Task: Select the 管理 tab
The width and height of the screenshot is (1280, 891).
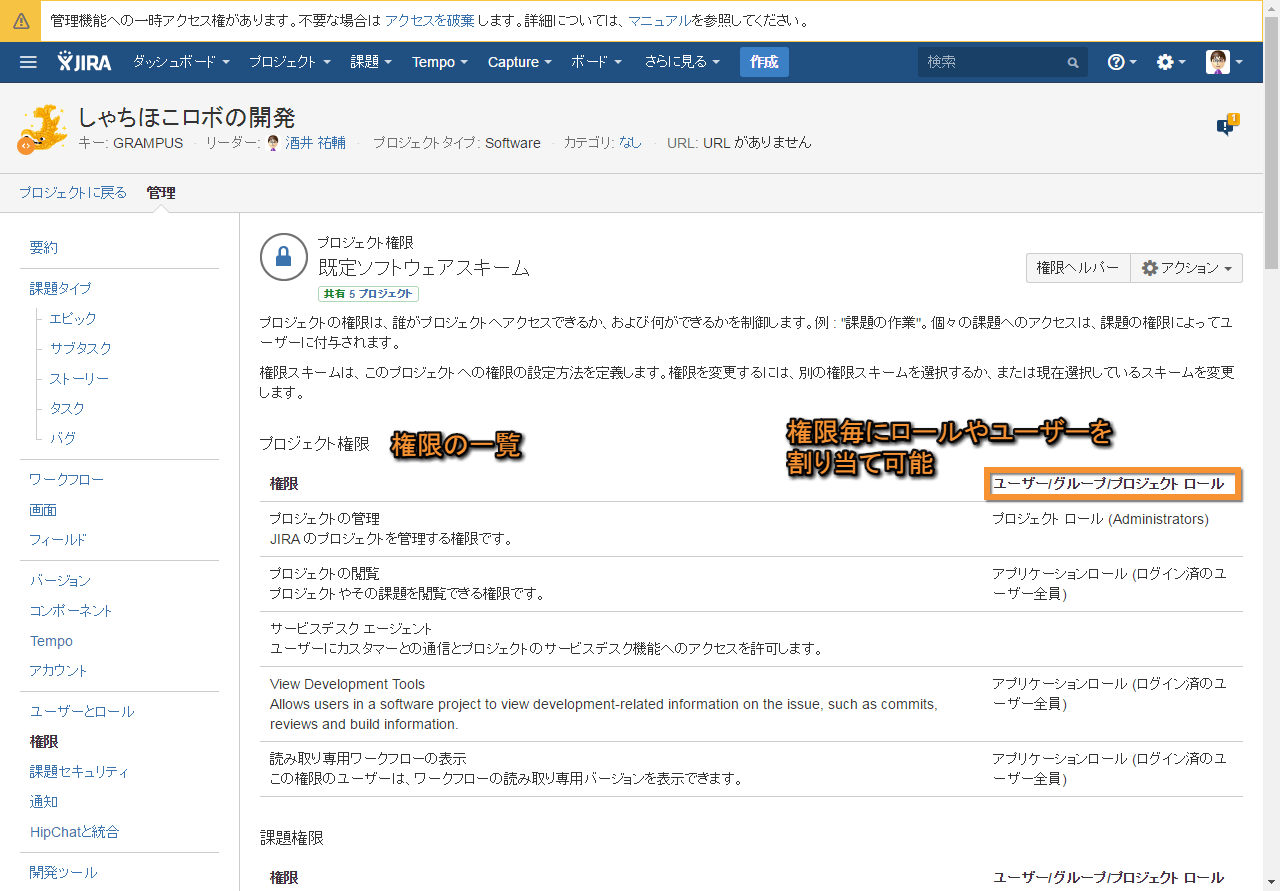Action: pos(161,193)
